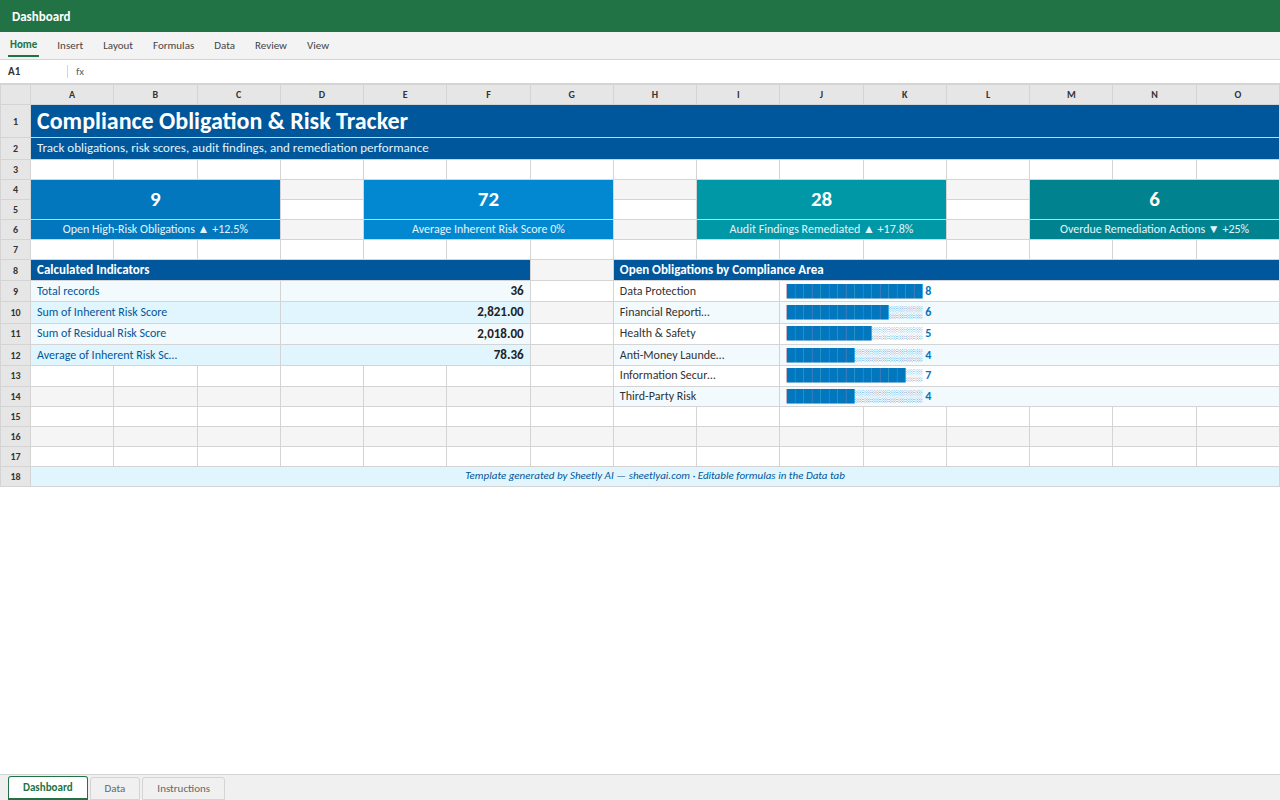Switch to the Data sheet tab

115,788
